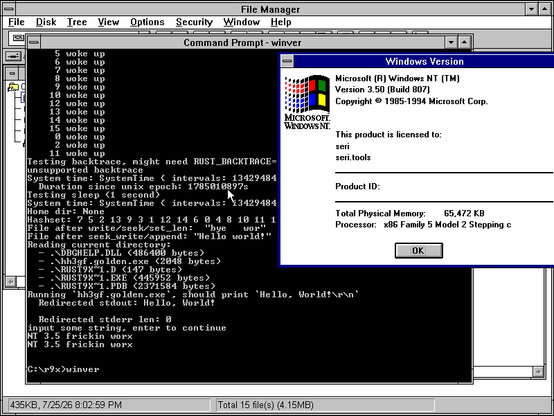Click the RUST9X~1.D (147 bytes) line
This screenshot has width=554, height=416.
click(x=110, y=270)
